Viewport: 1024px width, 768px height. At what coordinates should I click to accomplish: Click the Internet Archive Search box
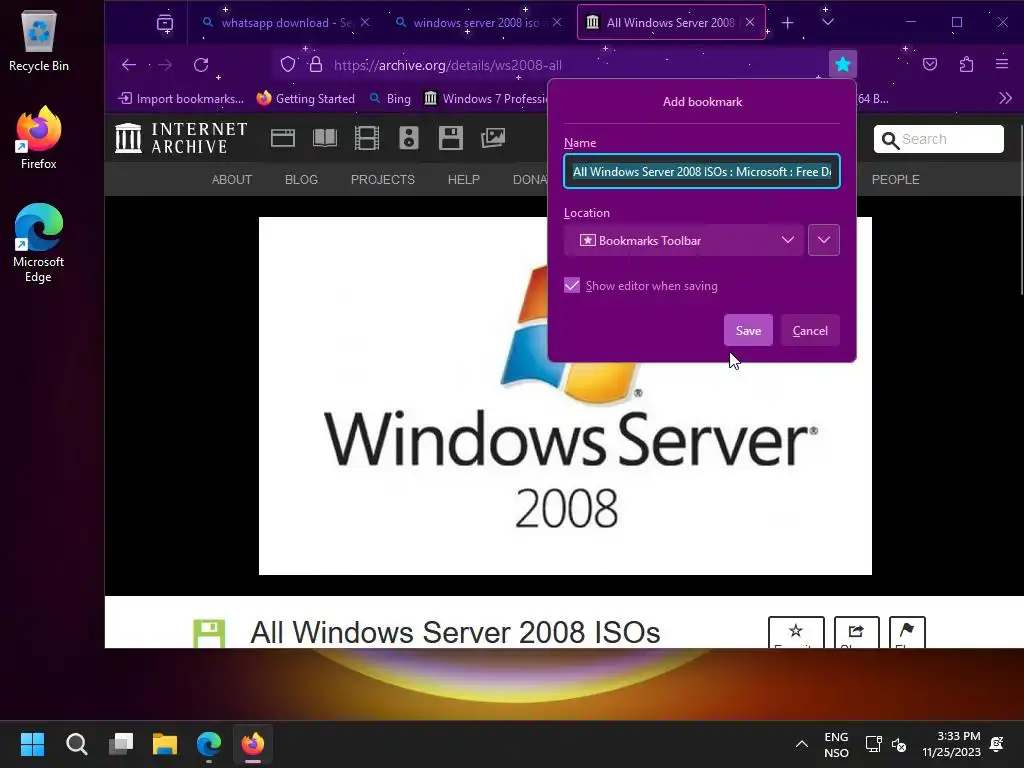click(938, 139)
